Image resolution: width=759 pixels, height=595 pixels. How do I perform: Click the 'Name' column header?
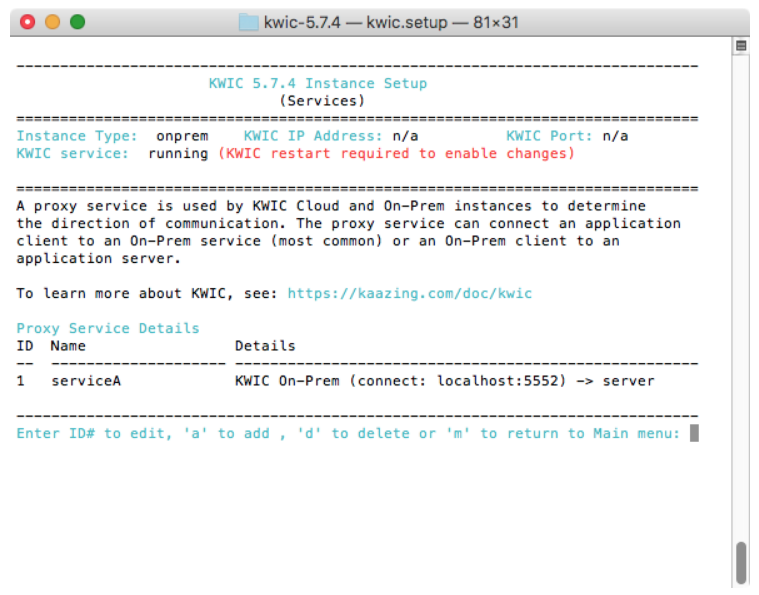coord(68,346)
